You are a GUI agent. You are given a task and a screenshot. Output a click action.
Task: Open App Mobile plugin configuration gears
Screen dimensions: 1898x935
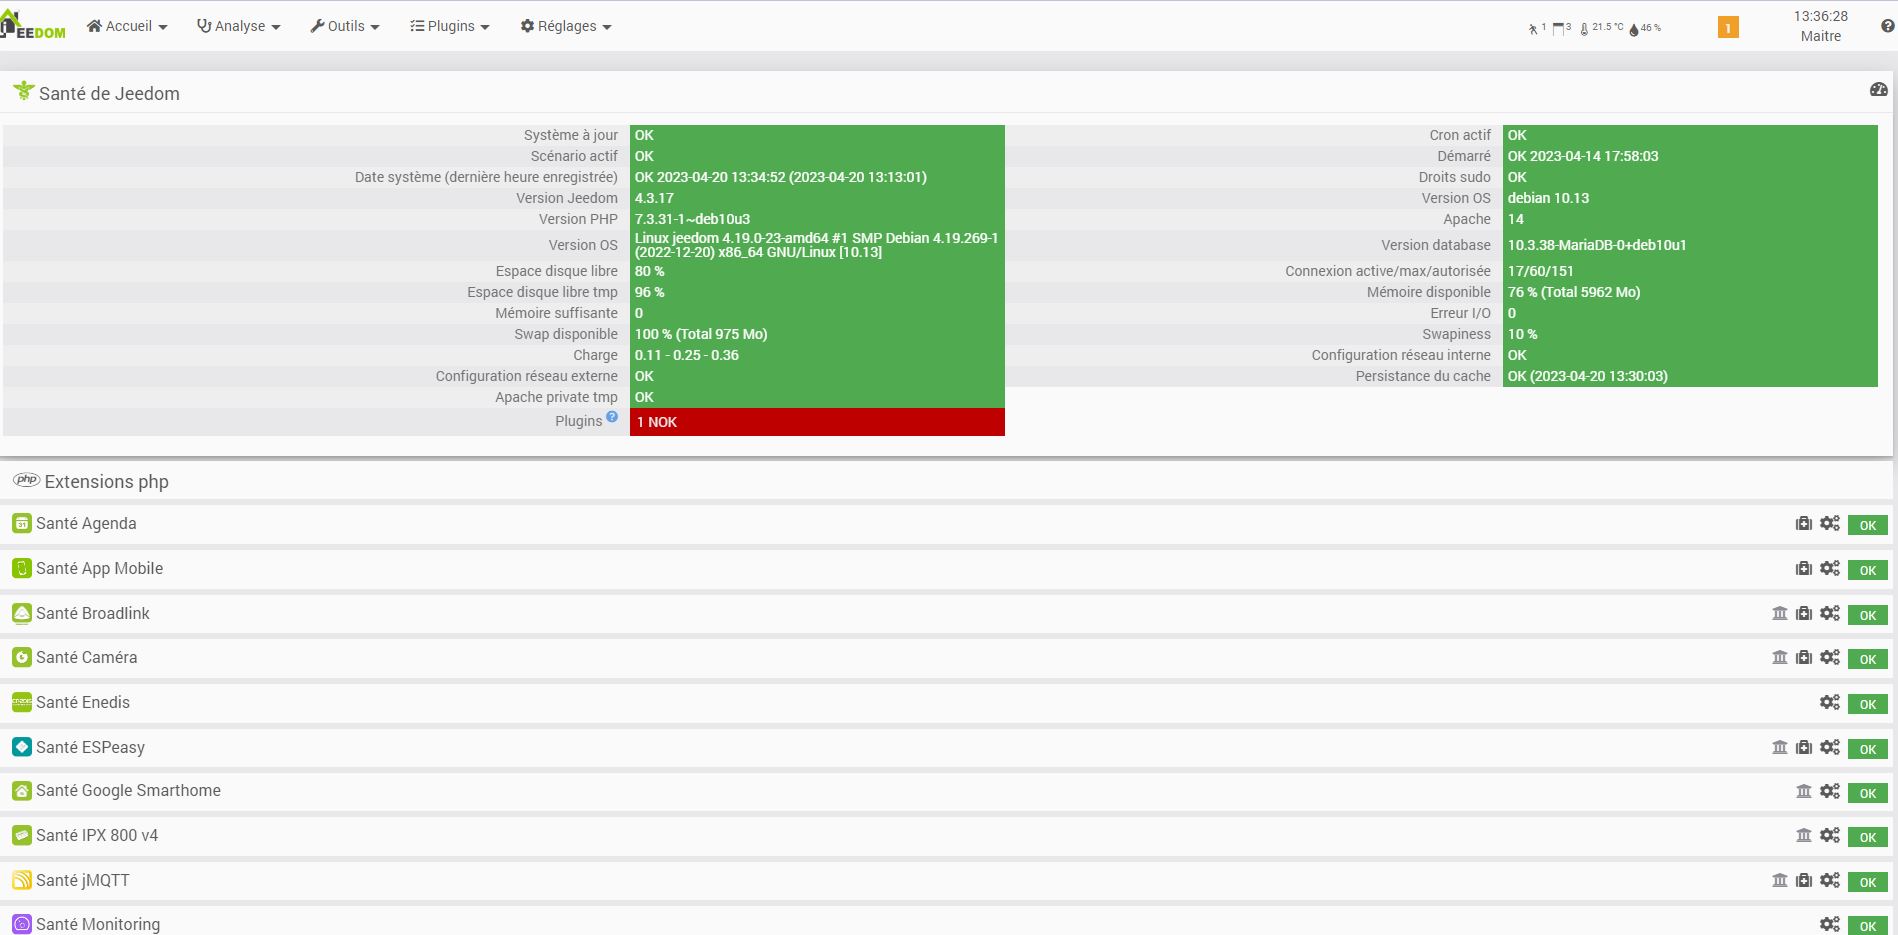tap(1830, 568)
